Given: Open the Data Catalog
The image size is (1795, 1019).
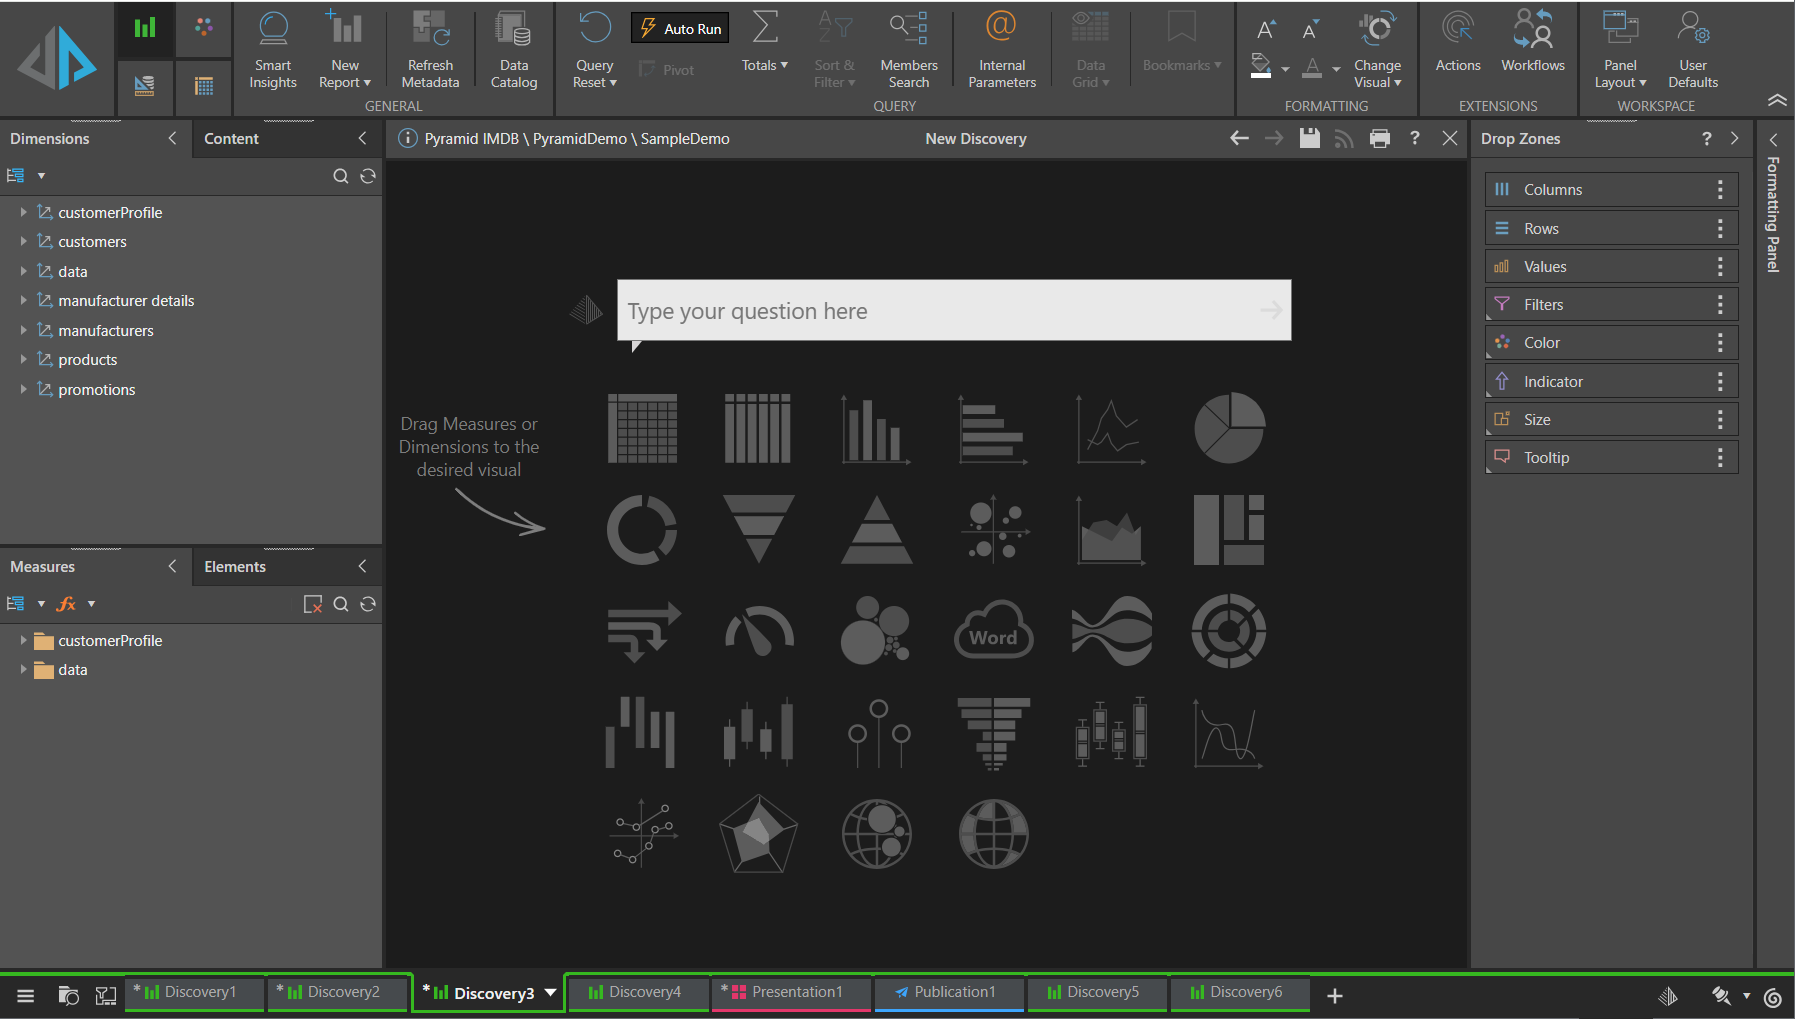Looking at the screenshot, I should [514, 50].
